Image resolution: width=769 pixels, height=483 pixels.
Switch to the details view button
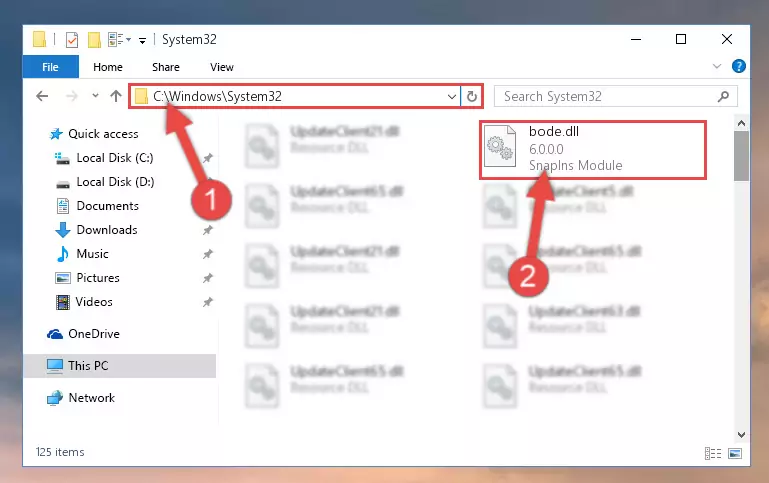coord(713,453)
